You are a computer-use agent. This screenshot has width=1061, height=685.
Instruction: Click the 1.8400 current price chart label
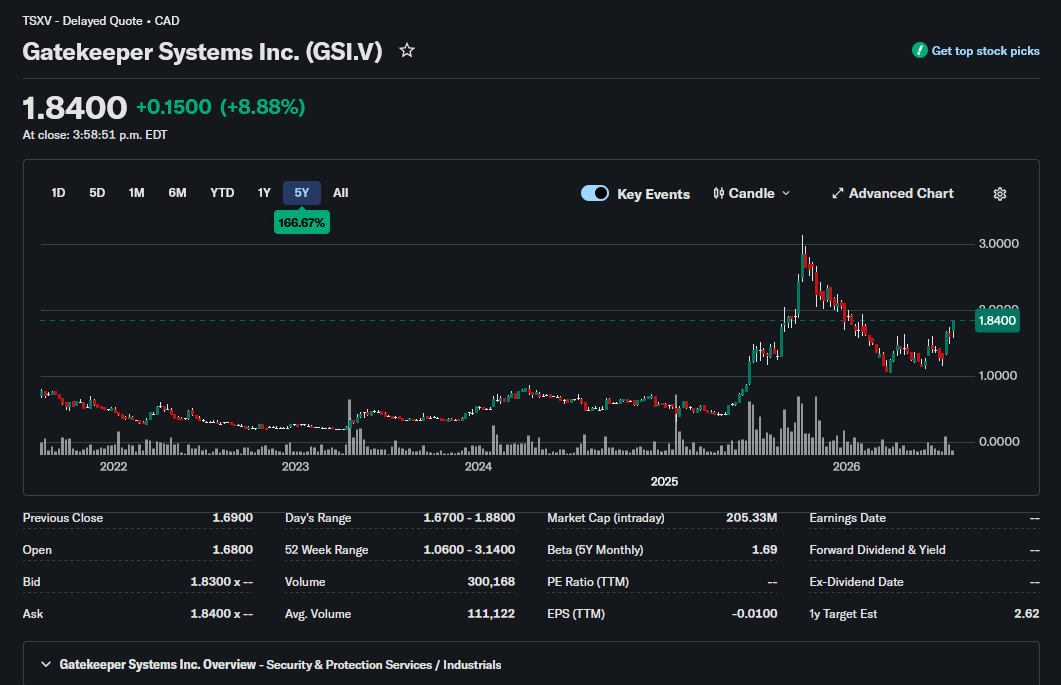(997, 321)
